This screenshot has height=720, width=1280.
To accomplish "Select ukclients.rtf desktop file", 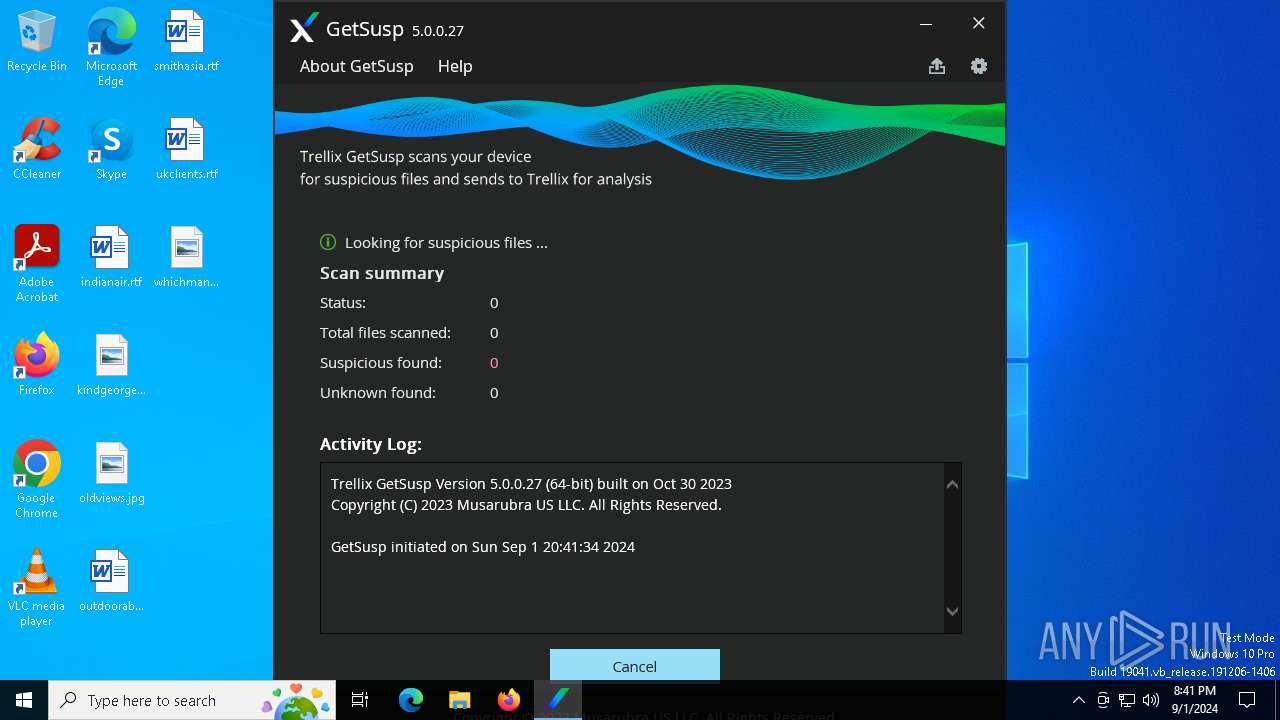I will [186, 149].
